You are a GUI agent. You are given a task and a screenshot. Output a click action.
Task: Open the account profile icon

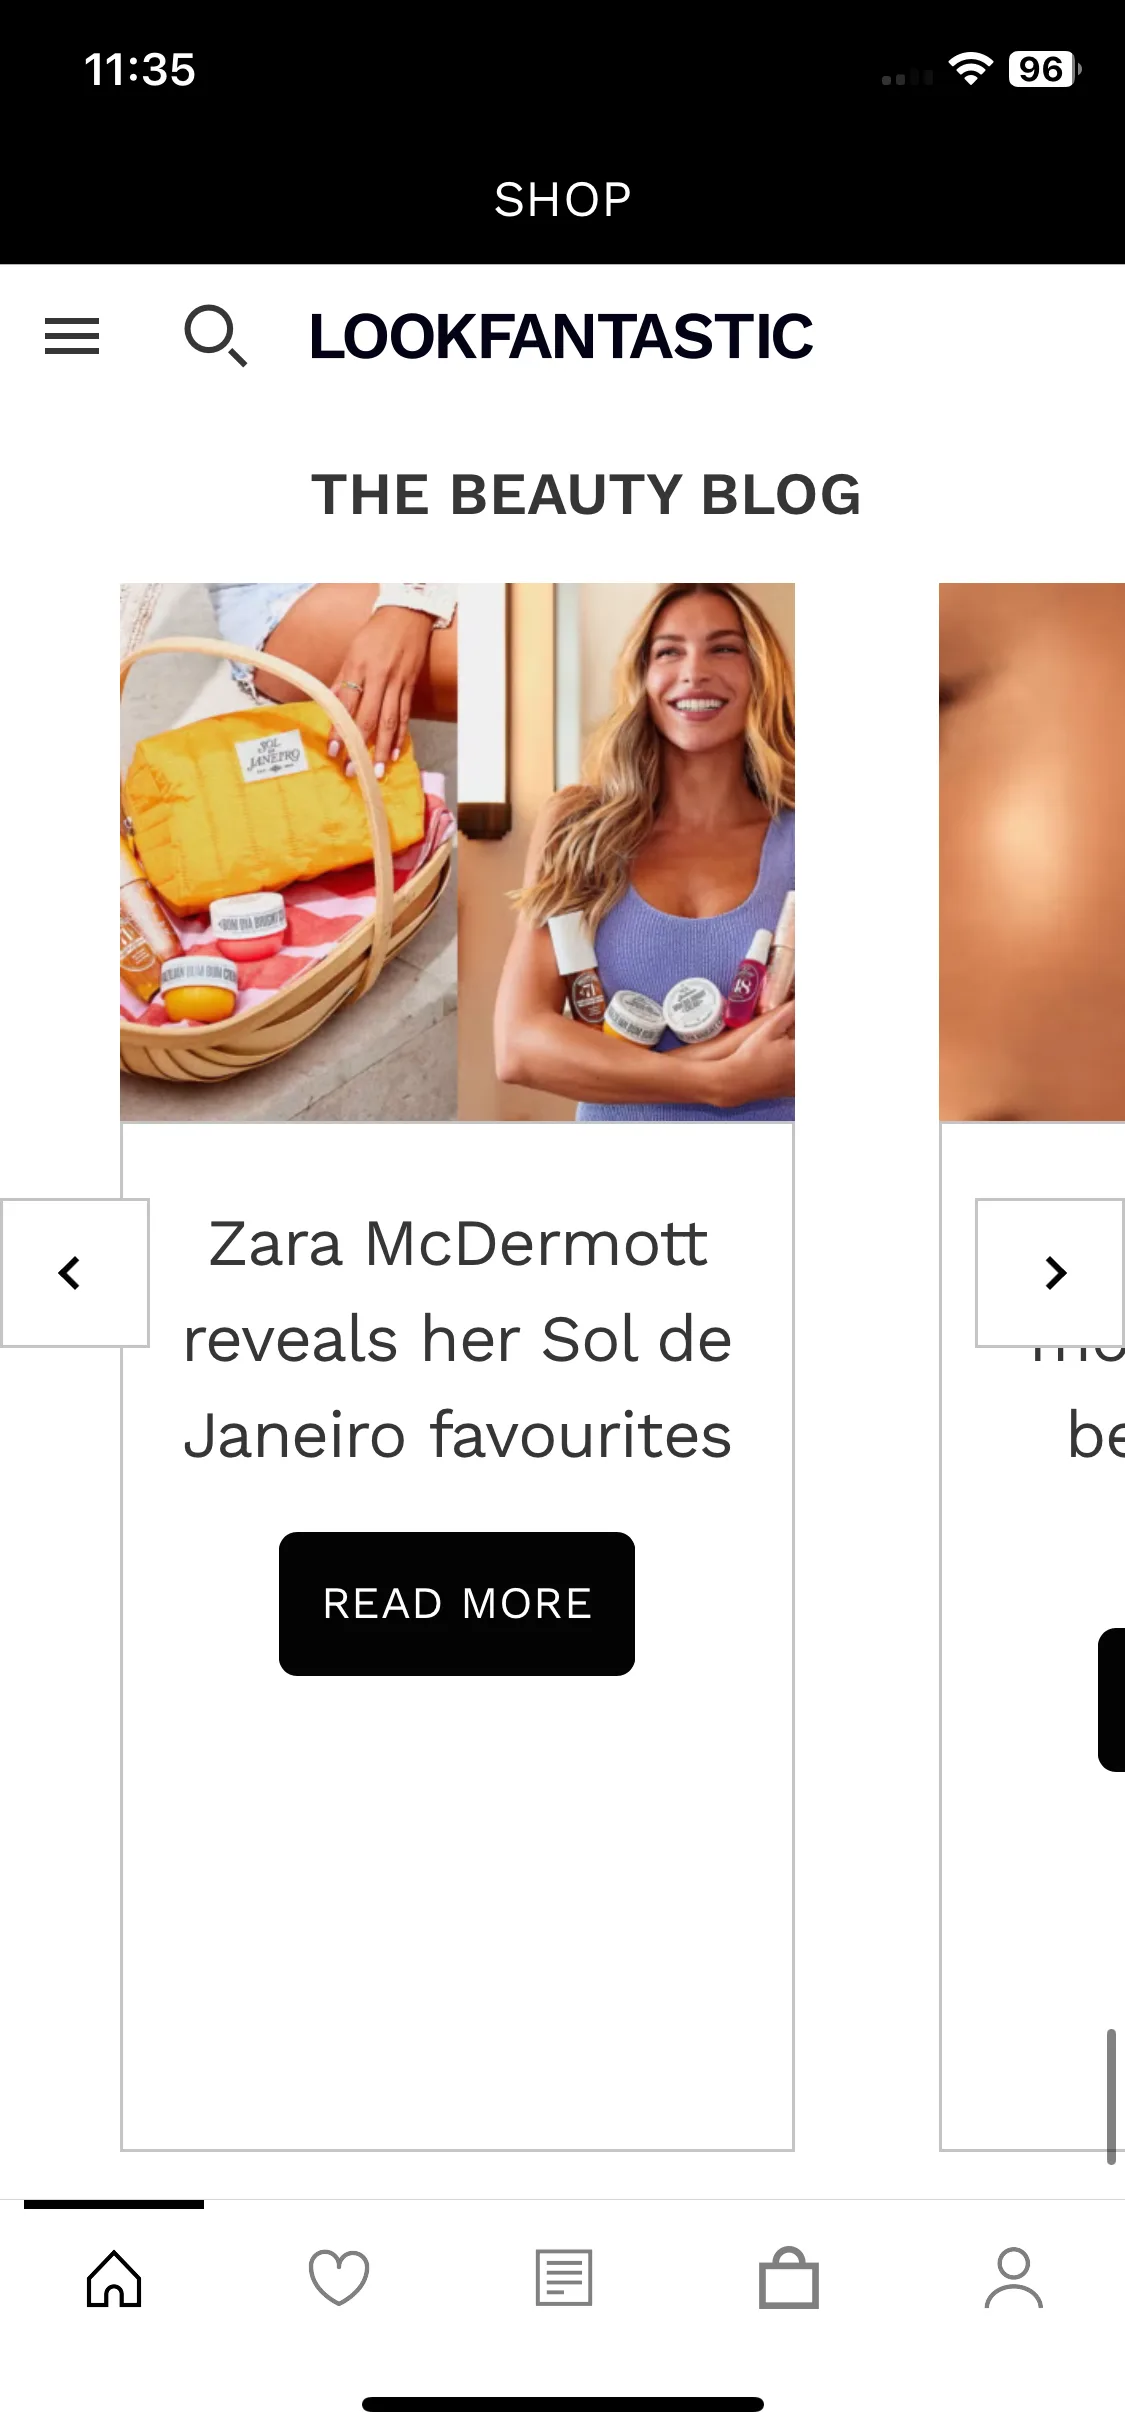coord(1014,2279)
